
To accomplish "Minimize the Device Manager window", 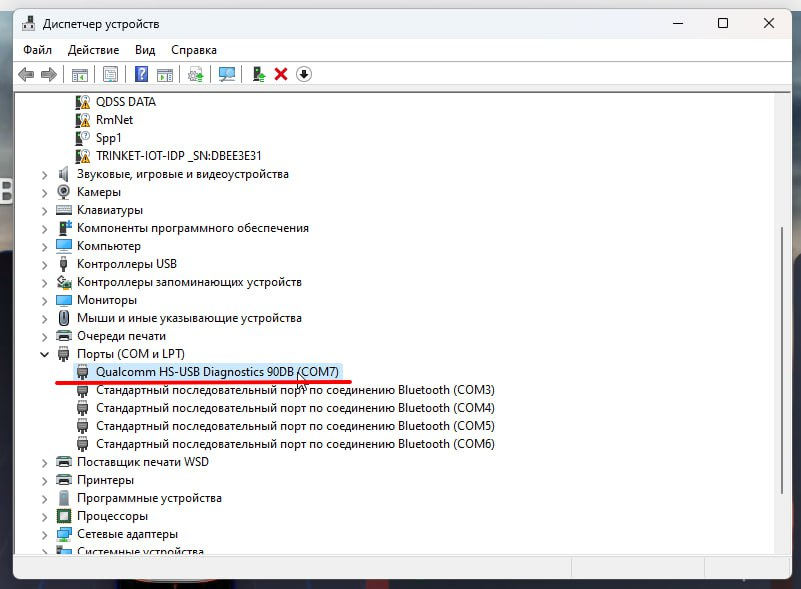I will [x=678, y=23].
